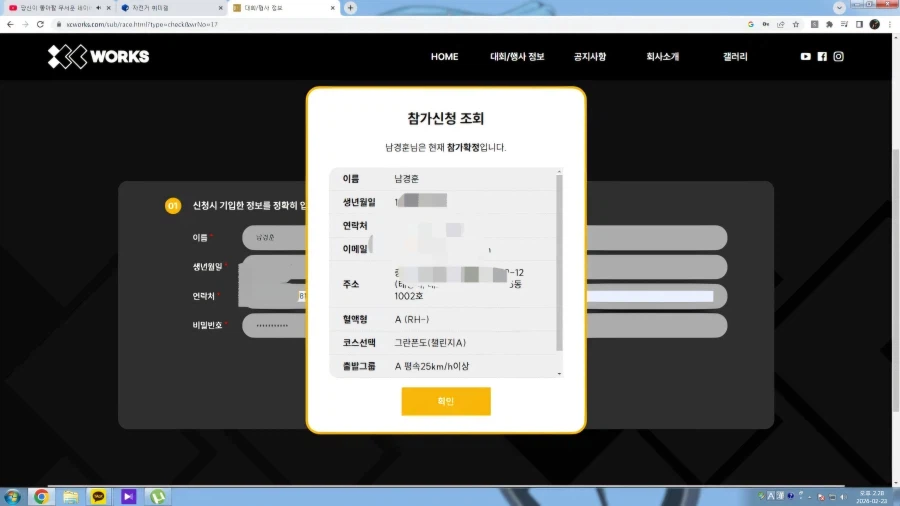This screenshot has width=900, height=506.
Task: Open the YouTube channel icon
Action: 805,56
